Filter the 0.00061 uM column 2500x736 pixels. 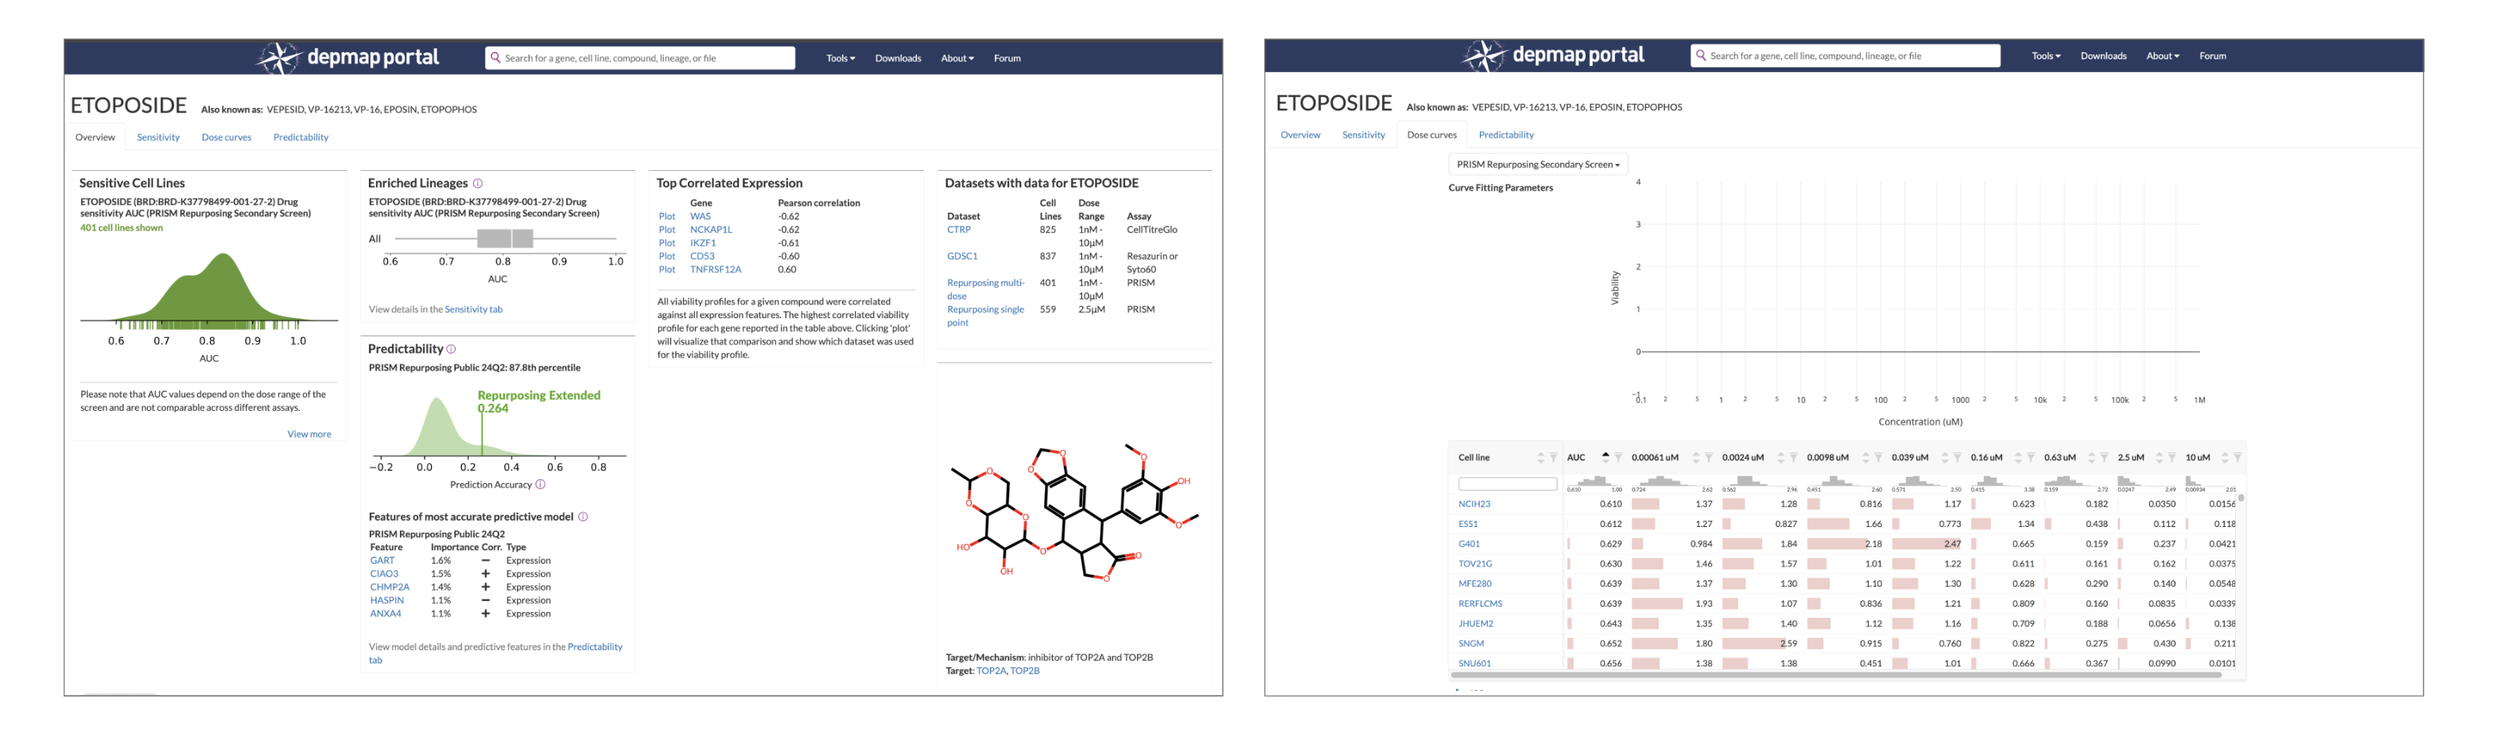point(1708,458)
